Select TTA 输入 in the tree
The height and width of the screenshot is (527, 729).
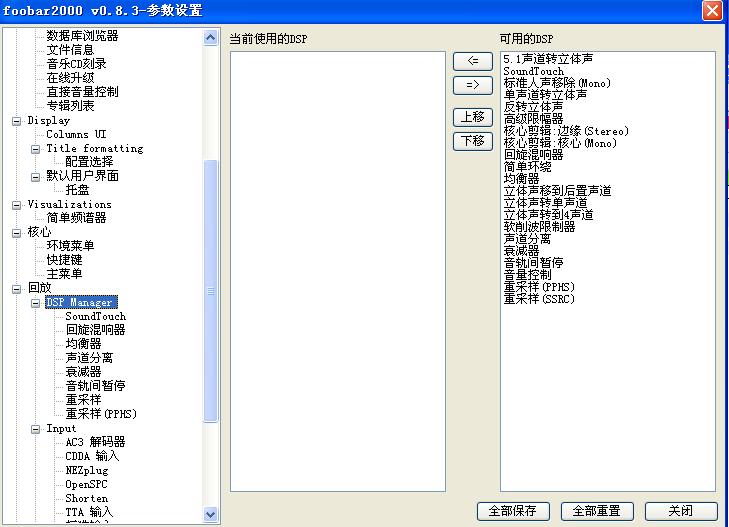pyautogui.click(x=89, y=512)
